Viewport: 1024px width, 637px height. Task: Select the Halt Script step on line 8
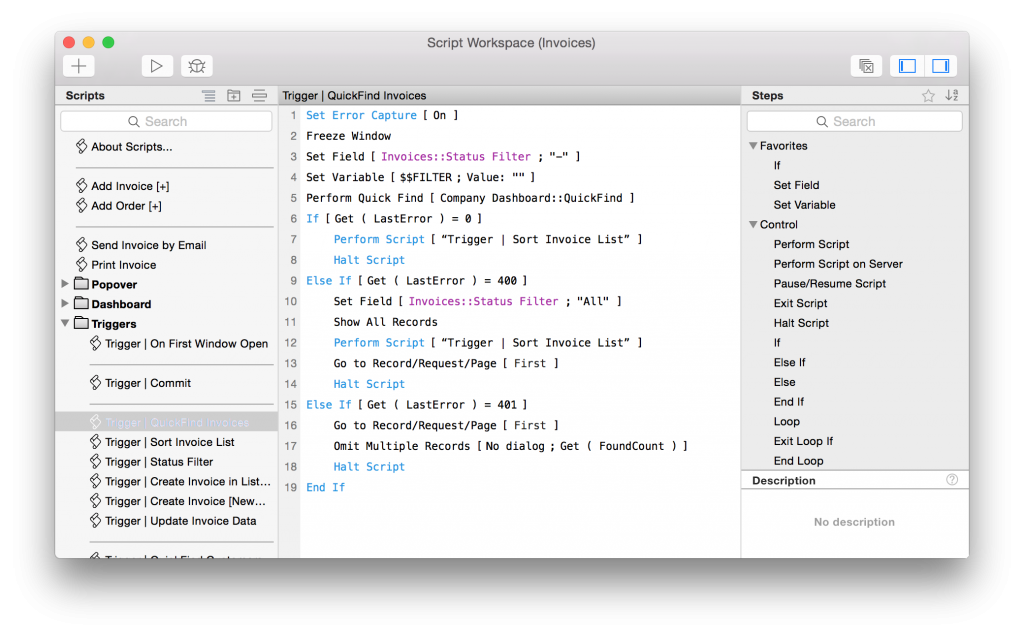(368, 259)
